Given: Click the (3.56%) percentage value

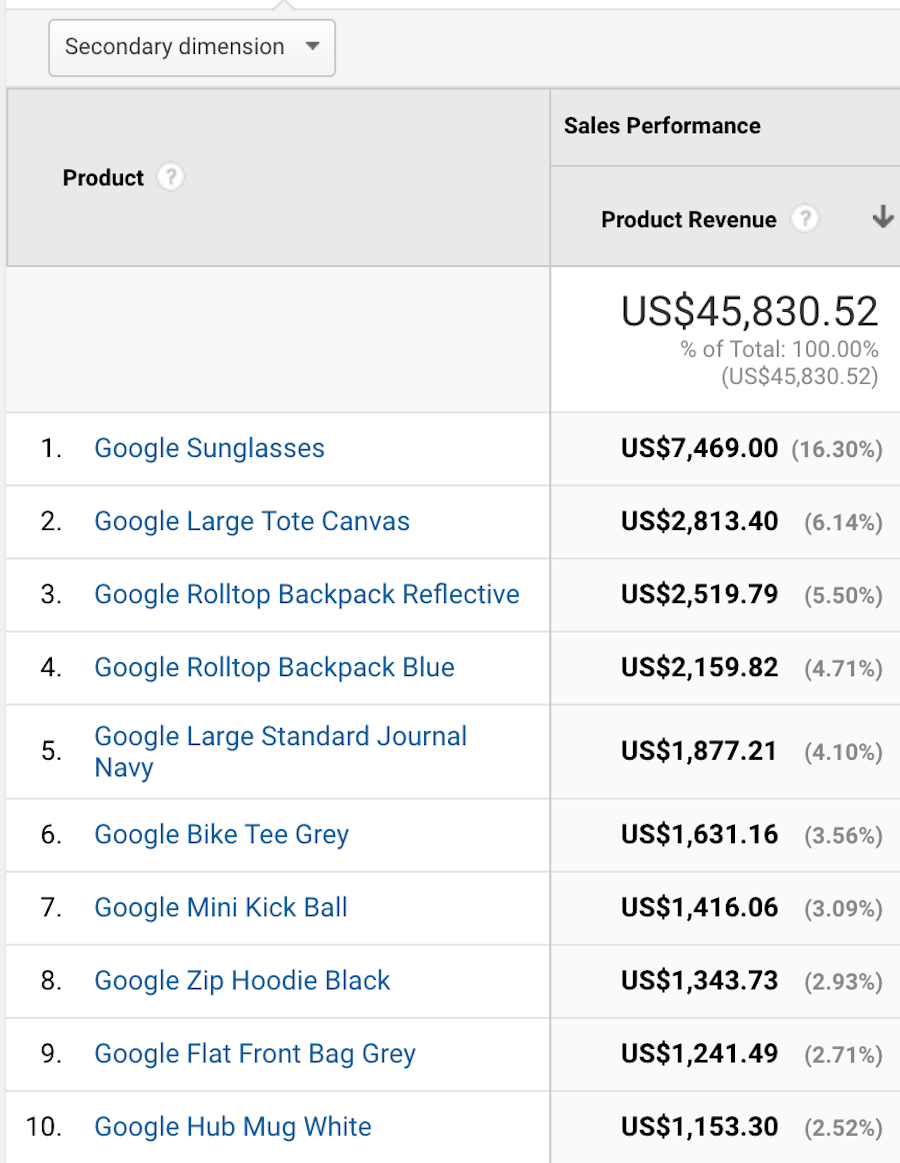Looking at the screenshot, I should [844, 836].
